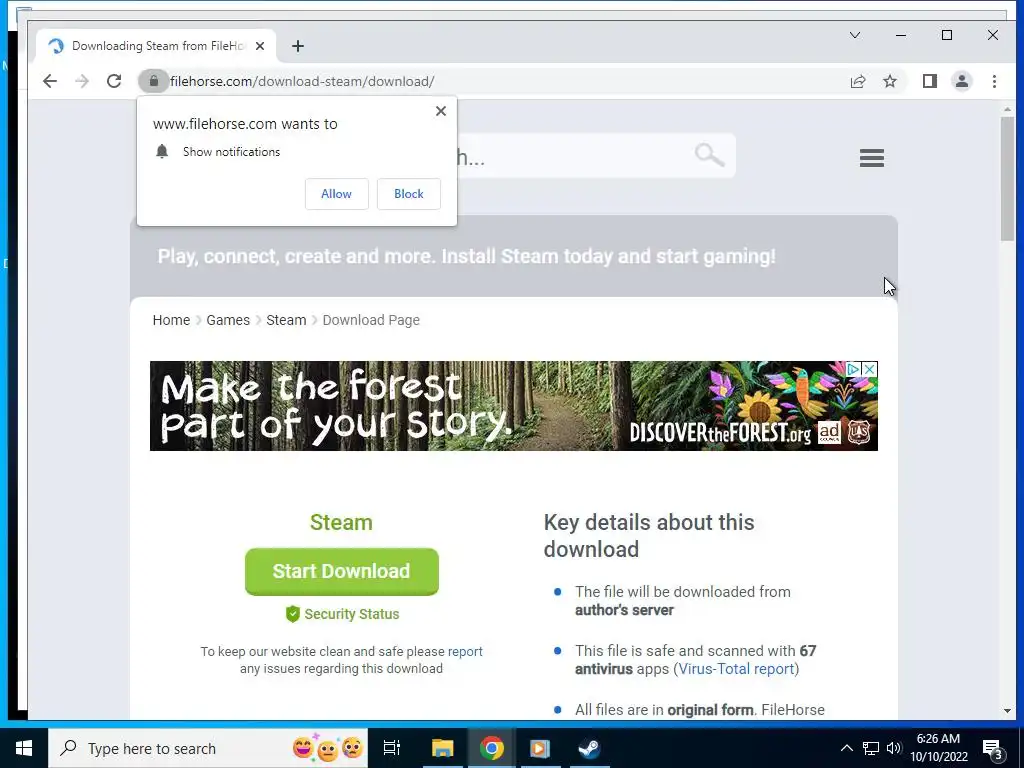Click the Steam heading above the download
The height and width of the screenshot is (768, 1024).
341,522
